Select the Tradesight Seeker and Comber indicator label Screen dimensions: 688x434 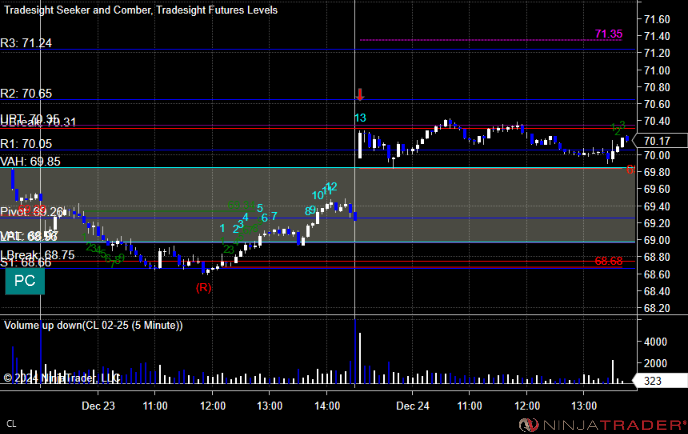(77, 10)
